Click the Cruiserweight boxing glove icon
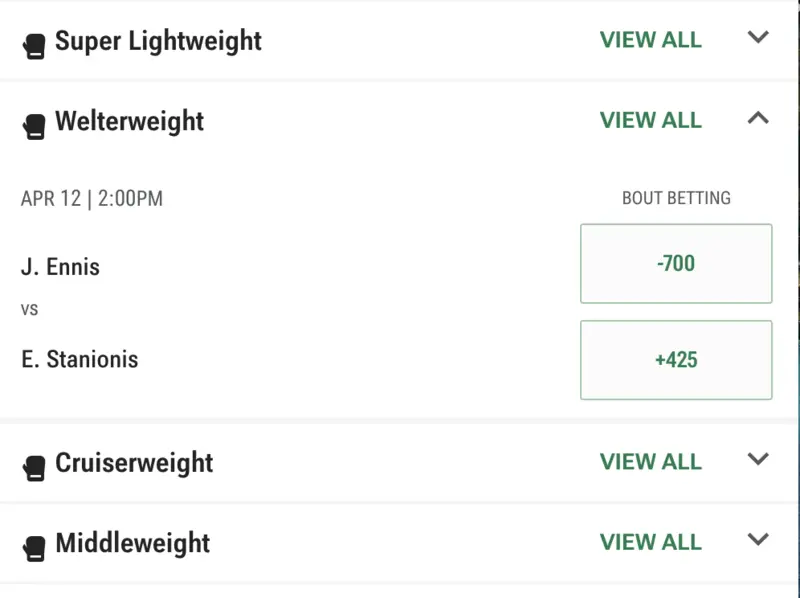This screenshot has height=598, width=800. 34,467
